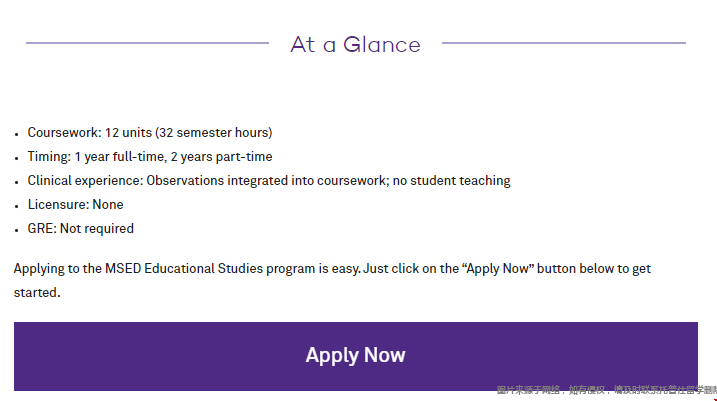Viewport: 717px width, 401px height.
Task: Click the "2 years part-time" text
Action: (221, 157)
